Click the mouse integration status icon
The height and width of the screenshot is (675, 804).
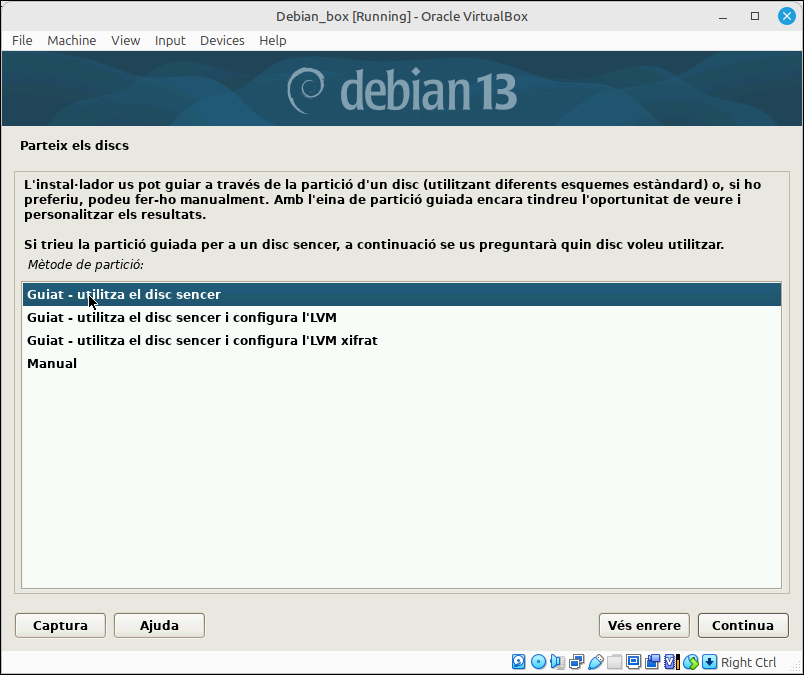point(691,662)
